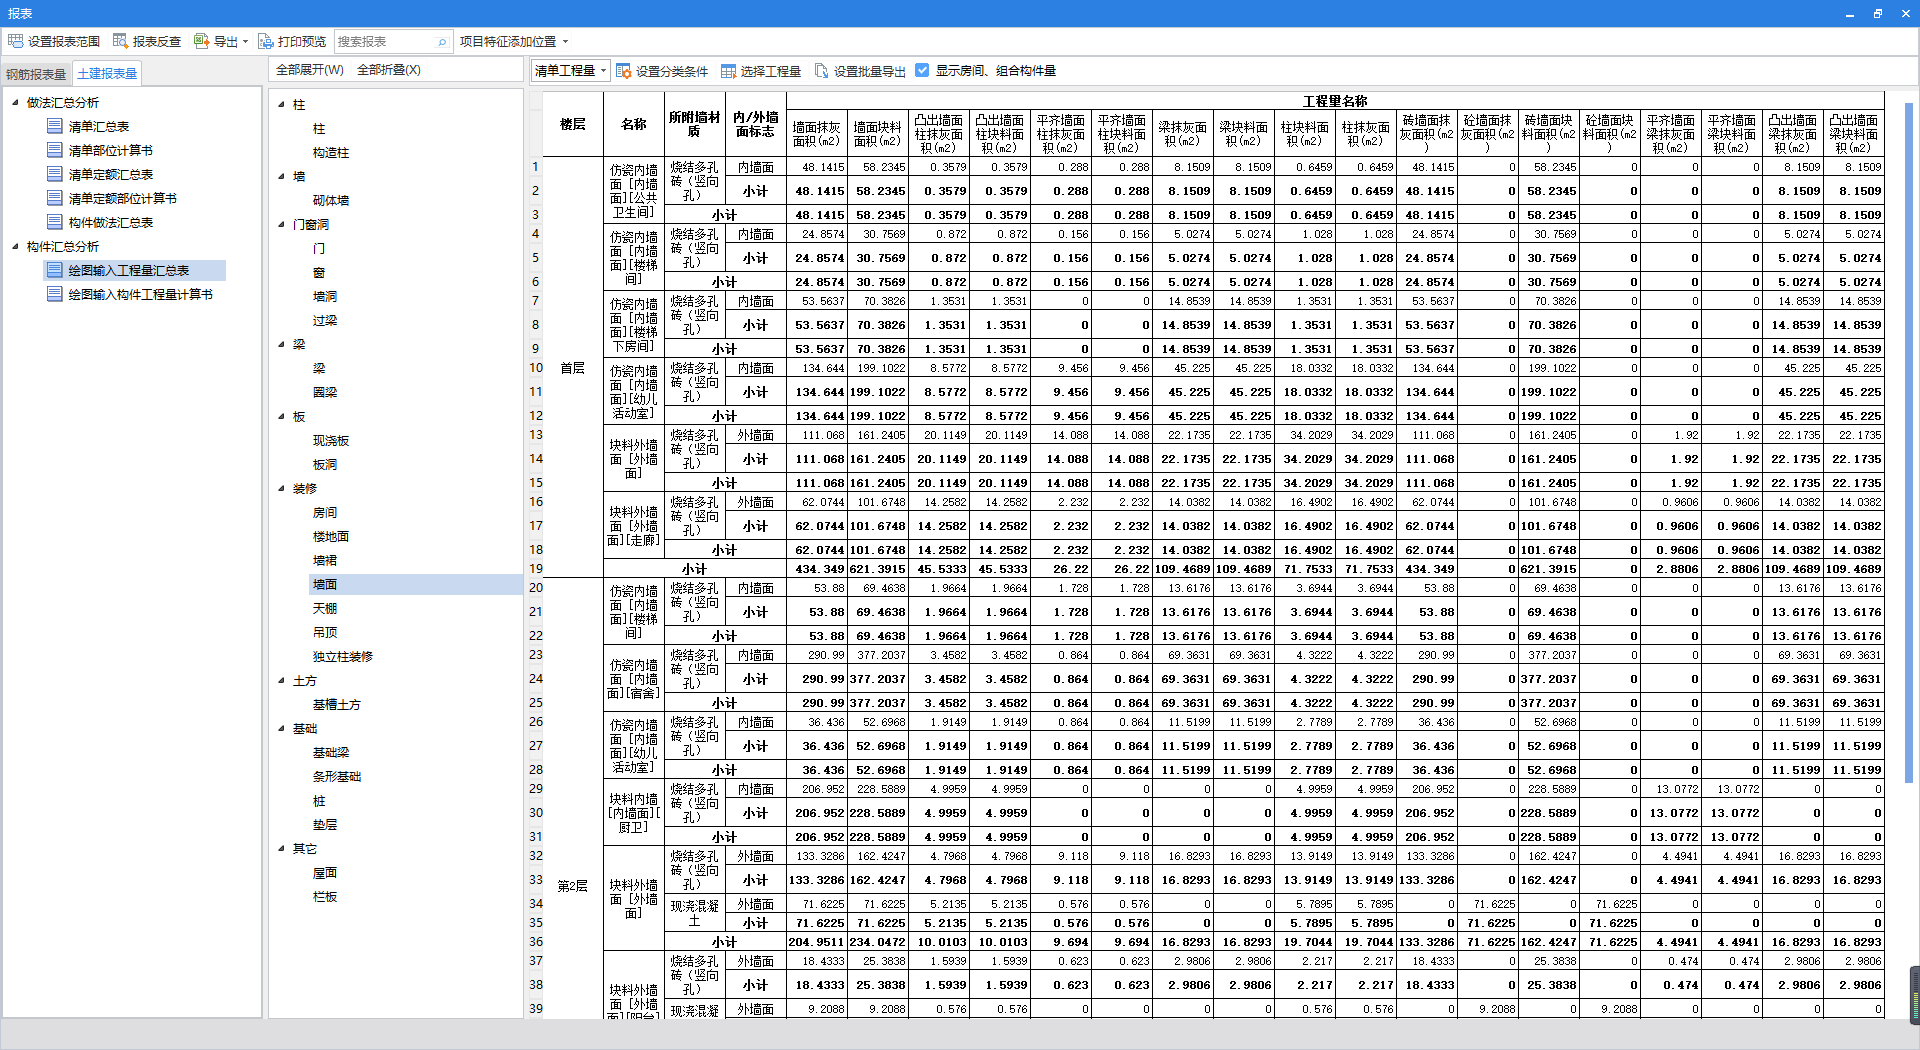The width and height of the screenshot is (1920, 1050).
Task: Click the 报表反查 icon
Action: coord(120,41)
